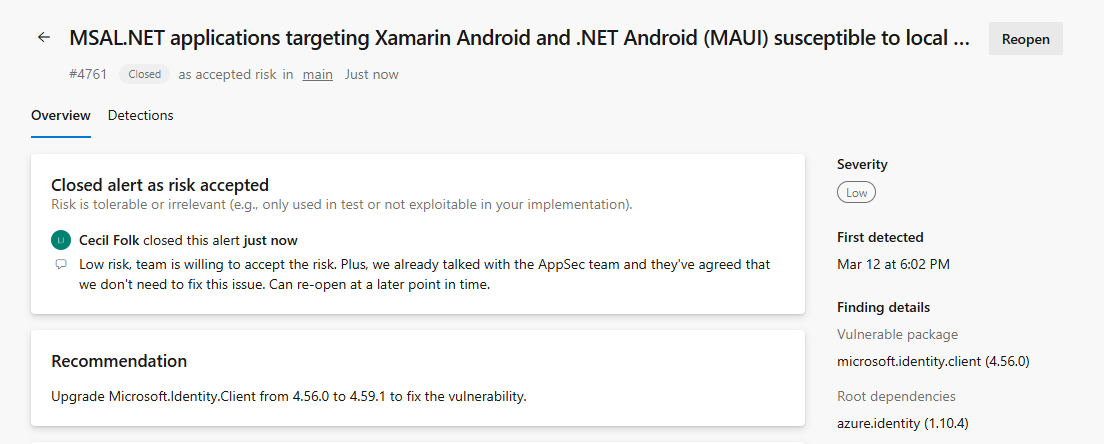1104x444 pixels.
Task: Click Cecil Folk's green avatar icon
Action: click(x=61, y=241)
